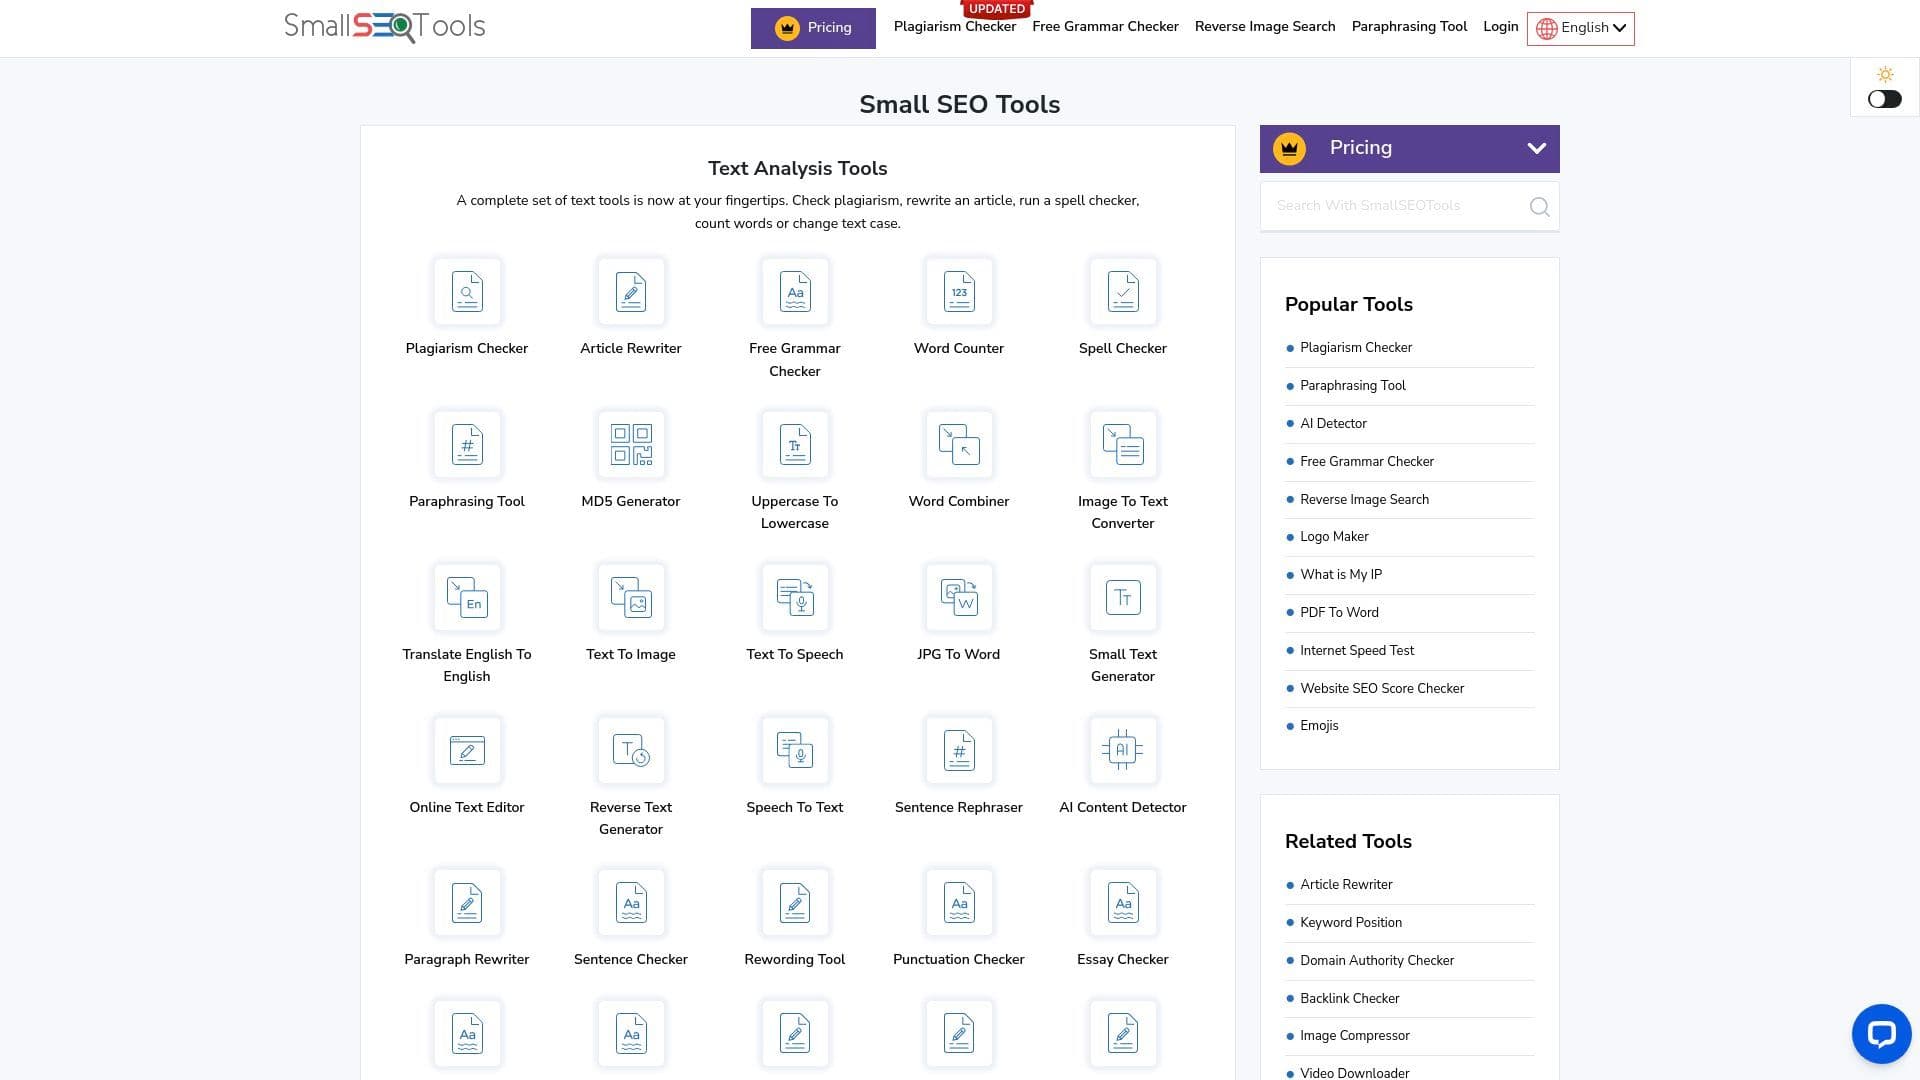Image resolution: width=1920 pixels, height=1080 pixels.
Task: Open the Text To Image icon
Action: 631,598
